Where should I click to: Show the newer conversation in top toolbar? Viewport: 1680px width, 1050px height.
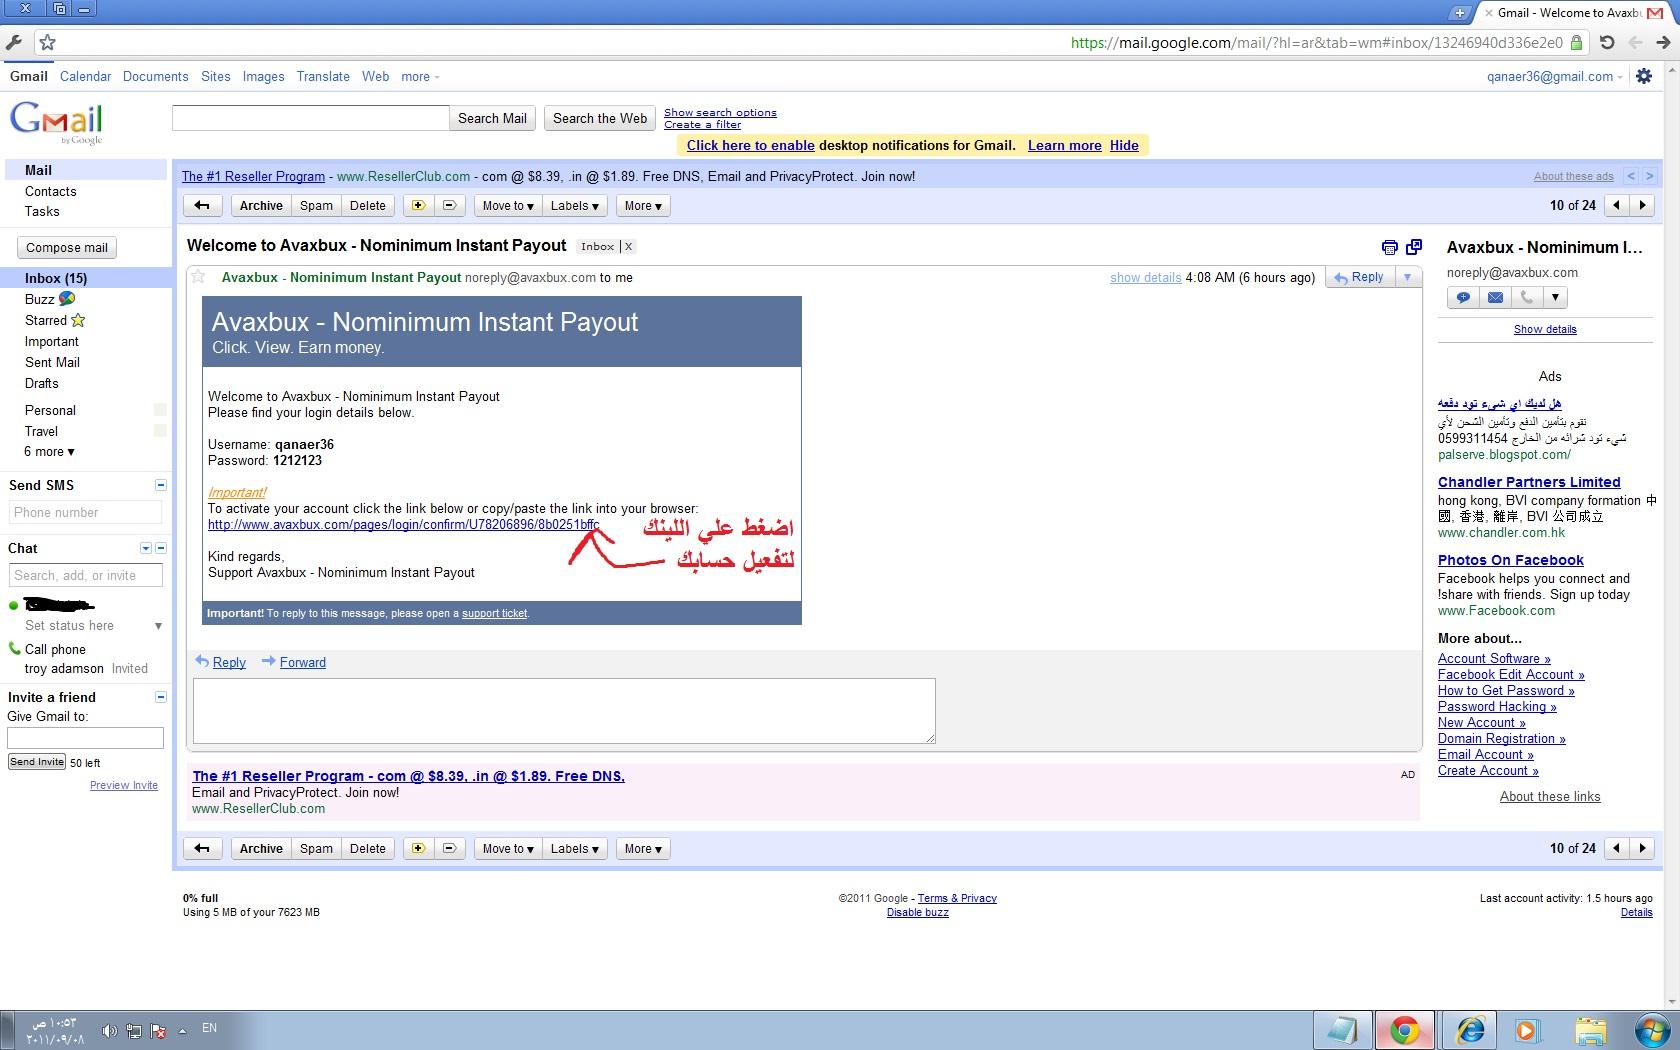tap(1616, 205)
